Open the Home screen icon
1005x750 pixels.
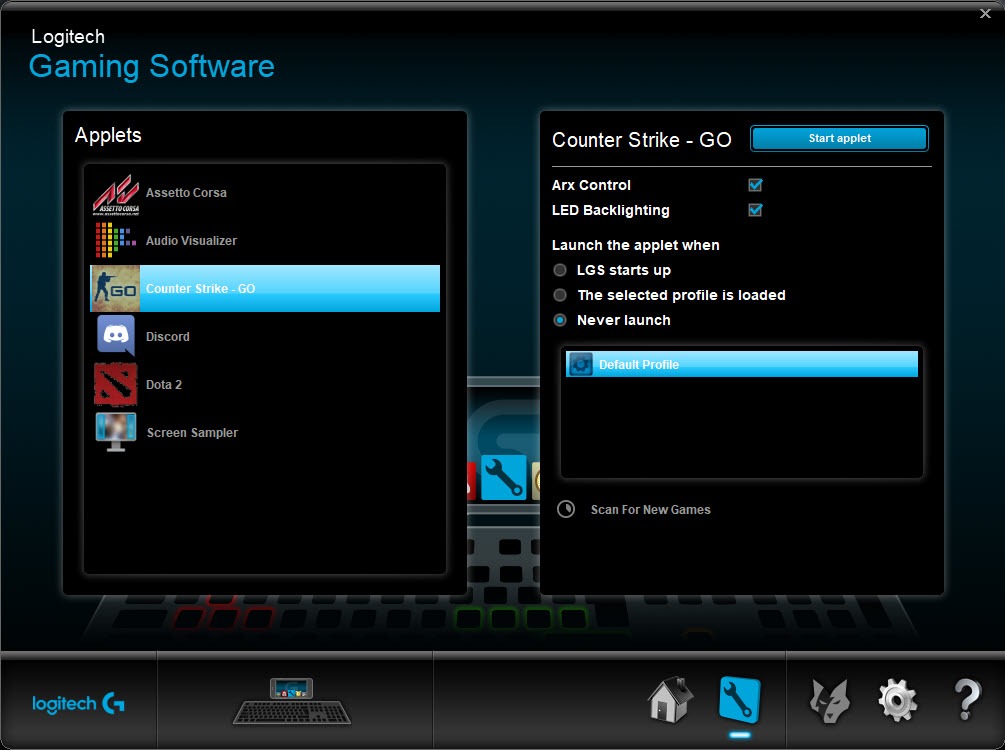point(670,700)
